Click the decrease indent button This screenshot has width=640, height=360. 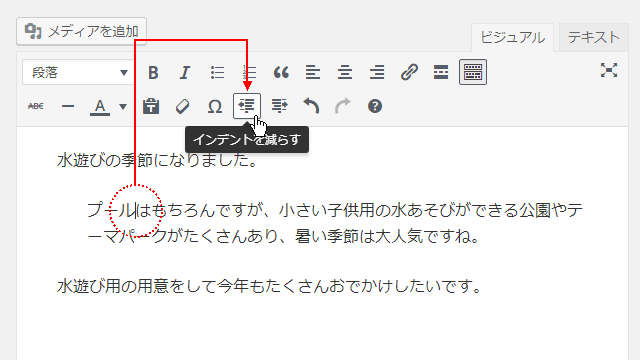pyautogui.click(x=247, y=106)
